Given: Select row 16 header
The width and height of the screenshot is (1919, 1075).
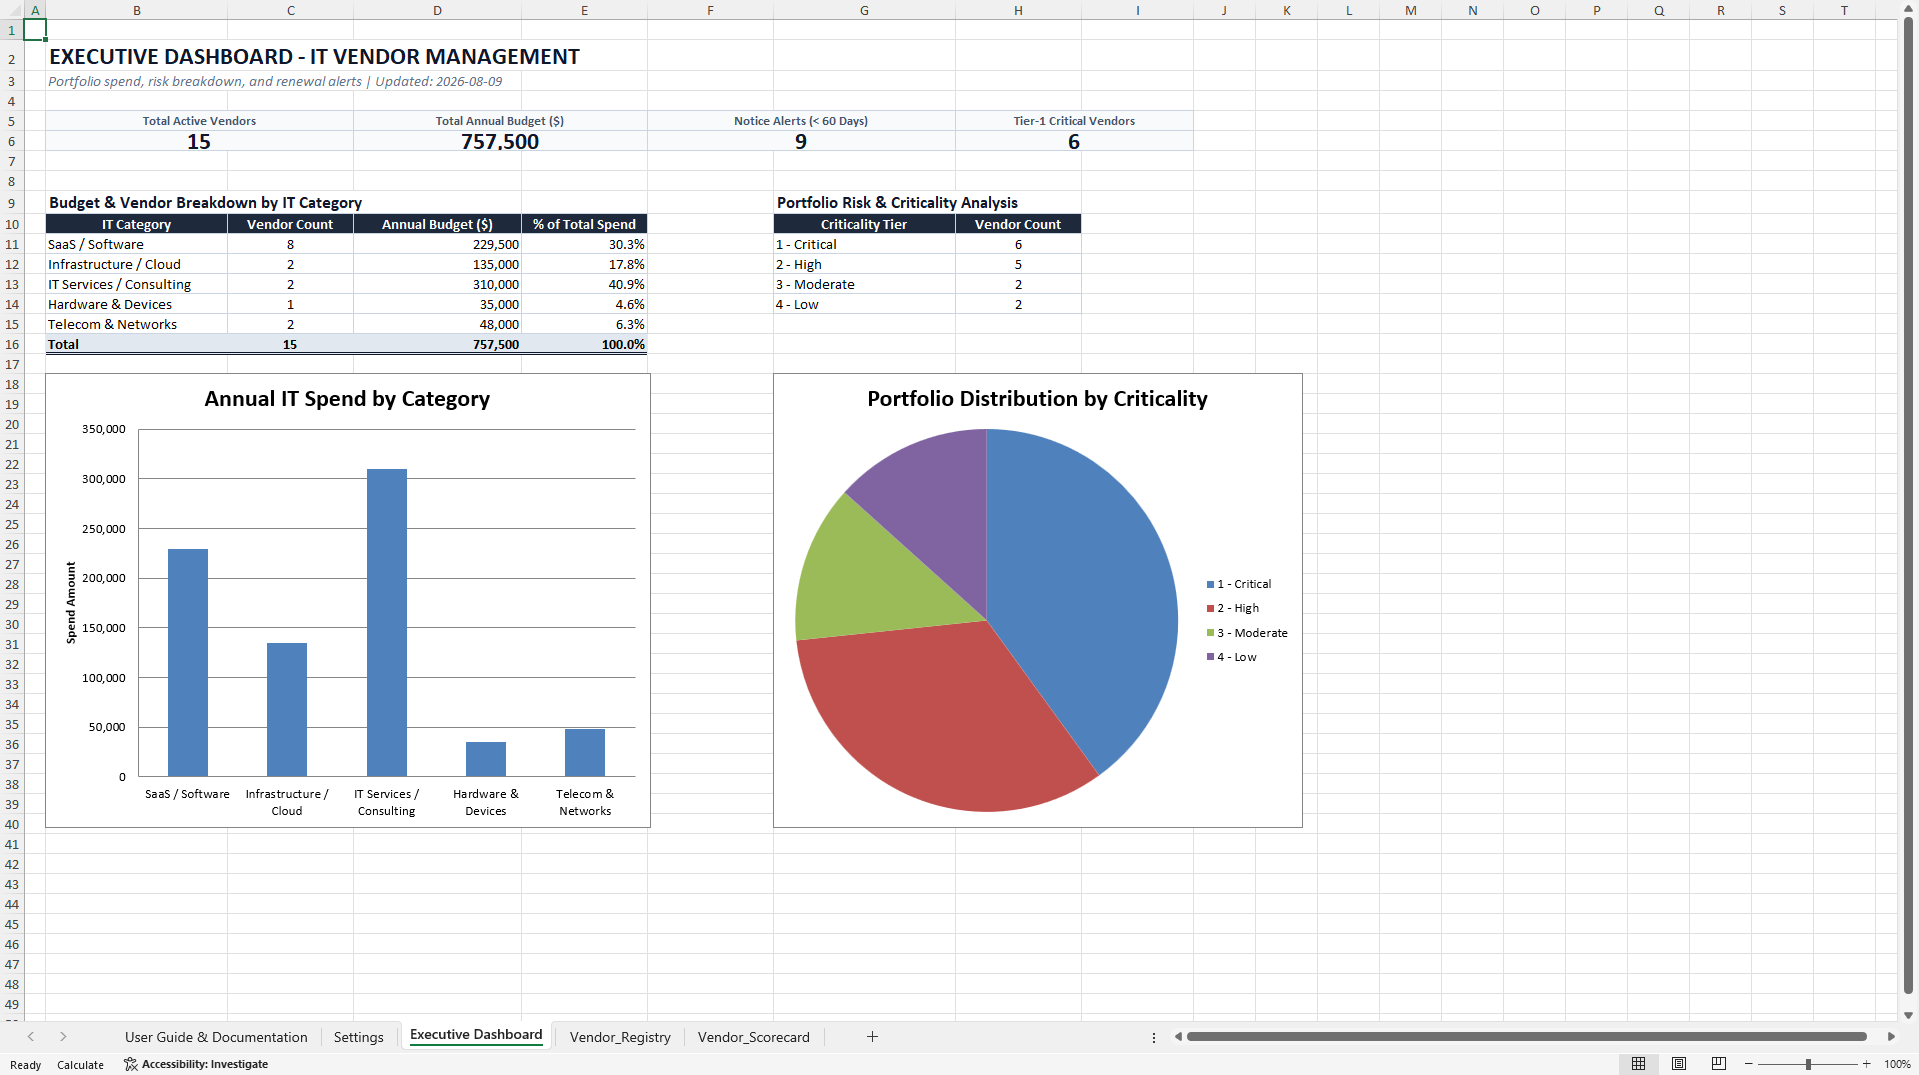Looking at the screenshot, I should point(12,344).
